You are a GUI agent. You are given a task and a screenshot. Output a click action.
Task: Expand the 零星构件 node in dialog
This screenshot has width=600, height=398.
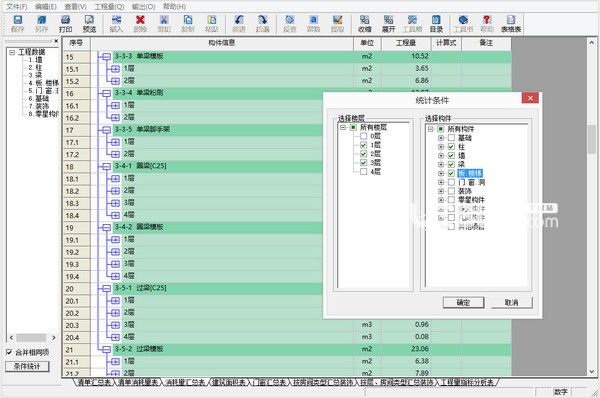(441, 200)
